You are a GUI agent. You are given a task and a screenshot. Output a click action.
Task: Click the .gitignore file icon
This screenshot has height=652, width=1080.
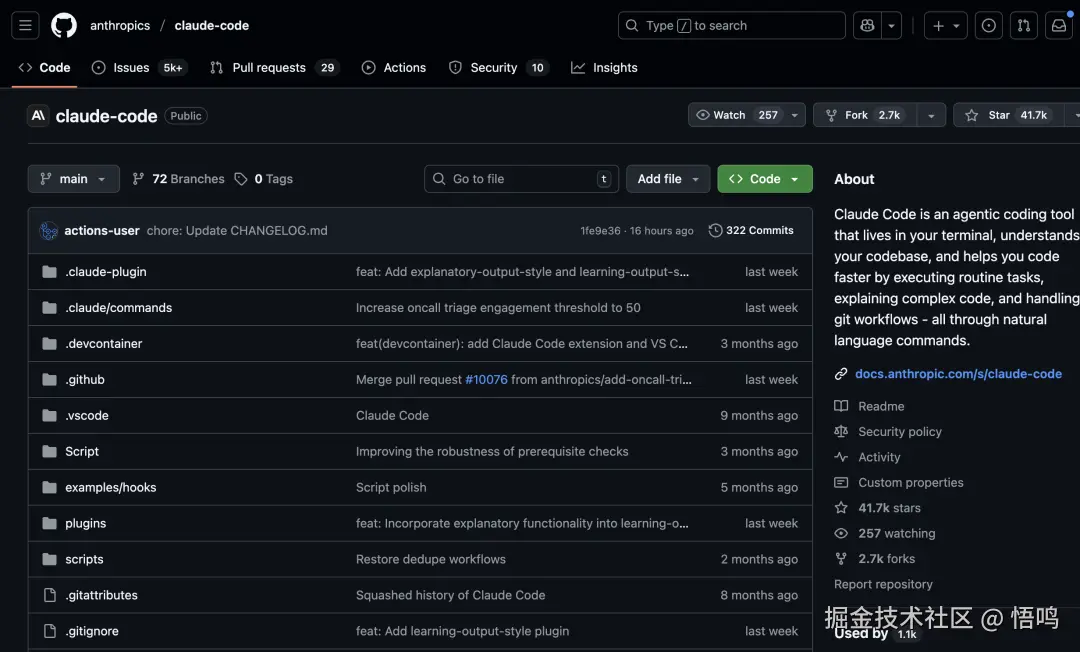coord(49,631)
